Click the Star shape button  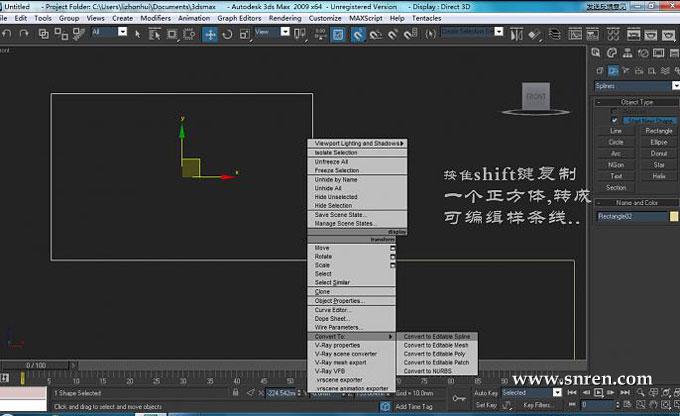coord(659,165)
